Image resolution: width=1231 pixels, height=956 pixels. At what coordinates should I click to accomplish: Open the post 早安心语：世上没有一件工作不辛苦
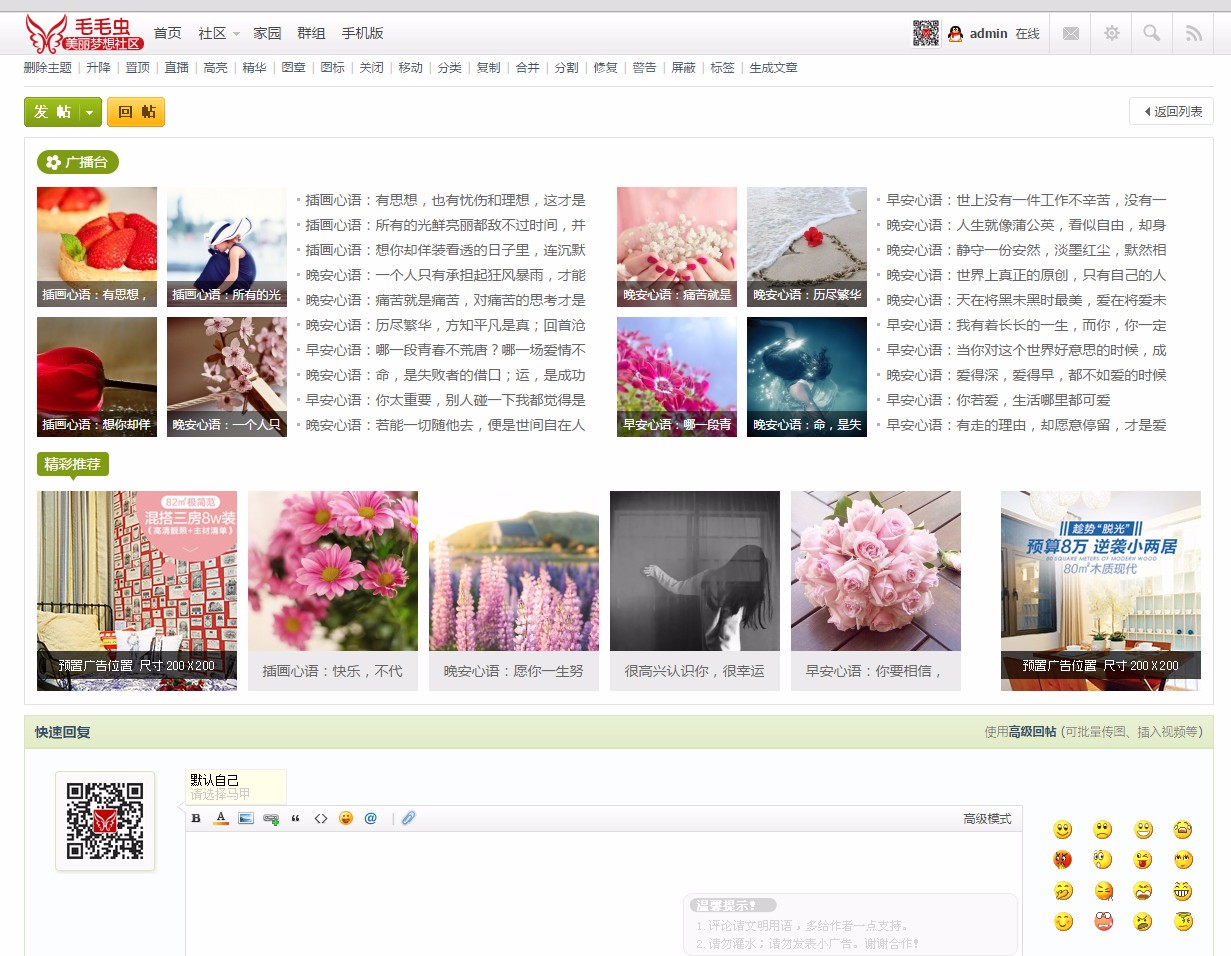[x=1027, y=200]
